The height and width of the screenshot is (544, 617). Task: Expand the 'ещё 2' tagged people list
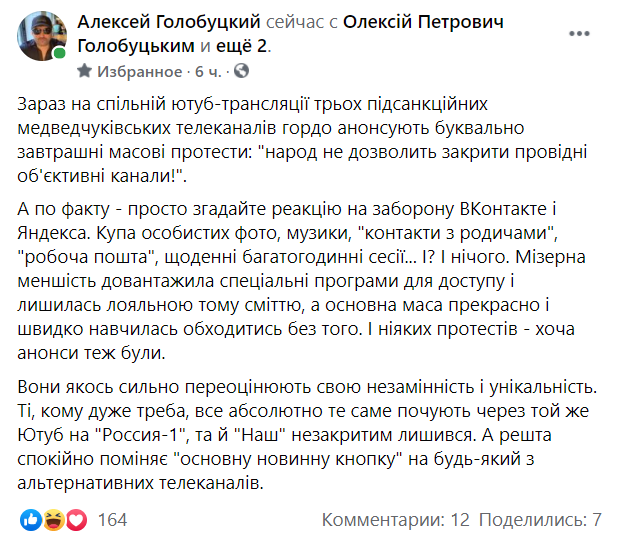point(242,45)
